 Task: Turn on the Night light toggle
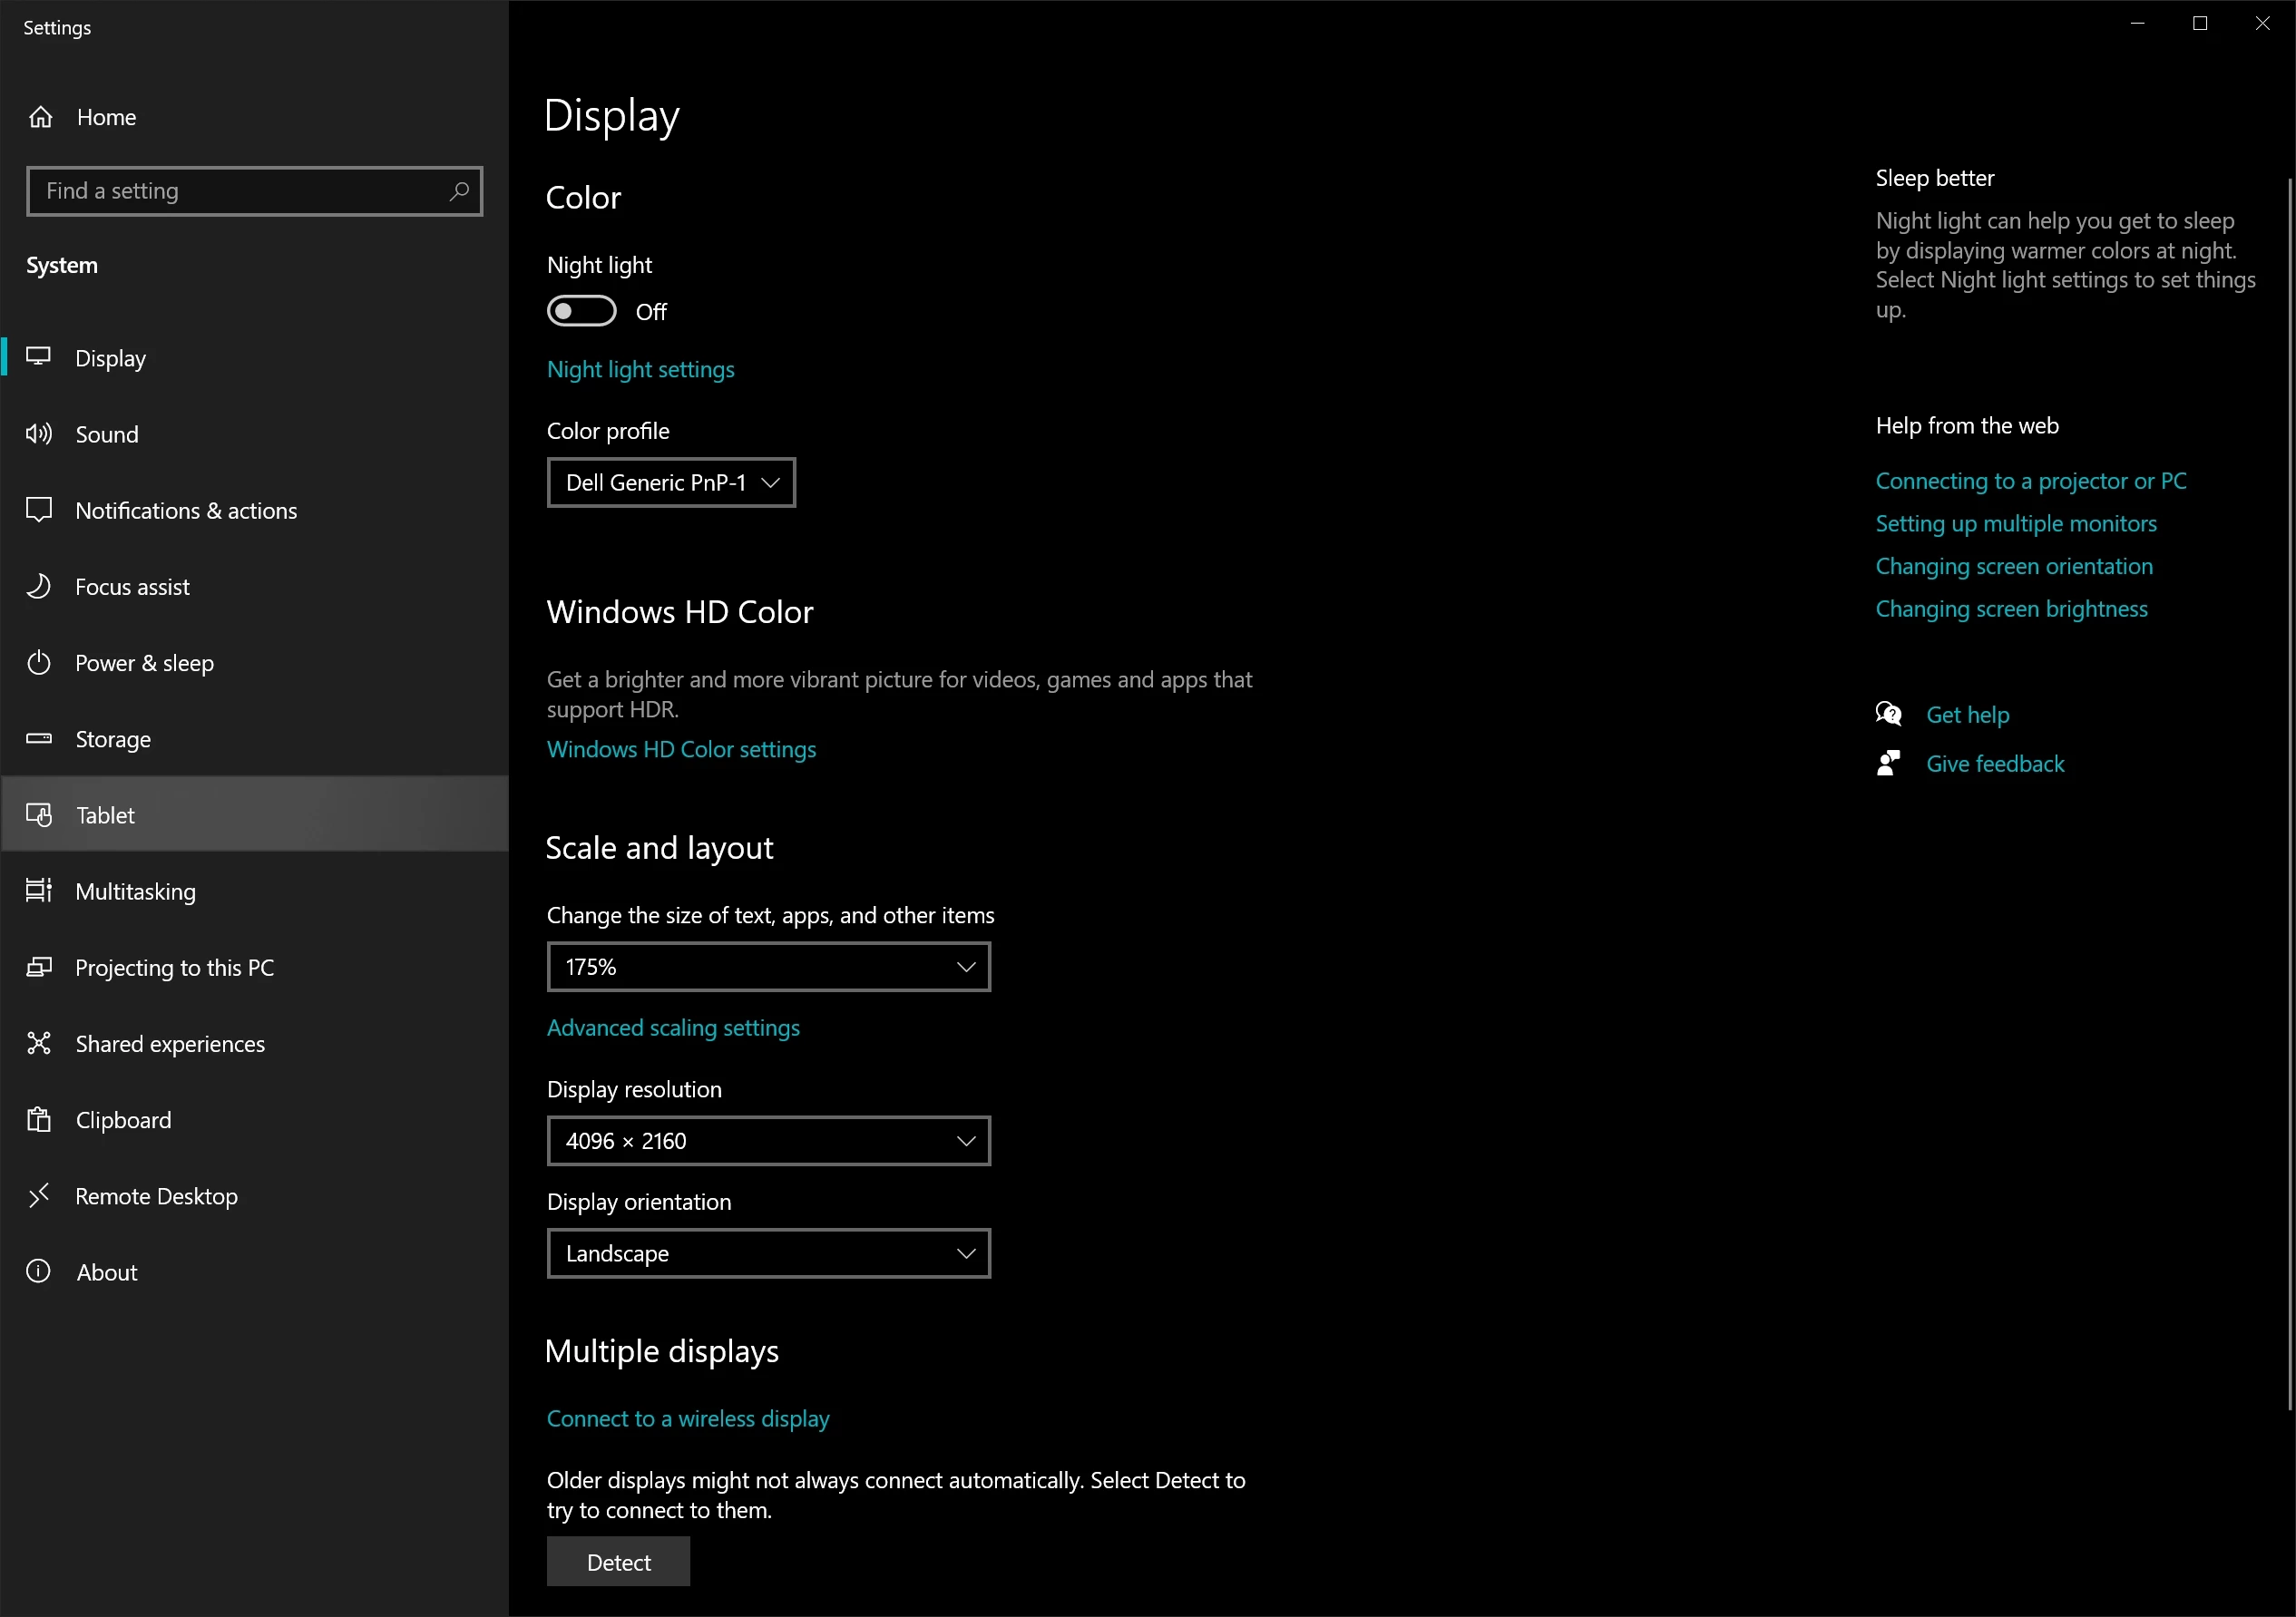581,311
